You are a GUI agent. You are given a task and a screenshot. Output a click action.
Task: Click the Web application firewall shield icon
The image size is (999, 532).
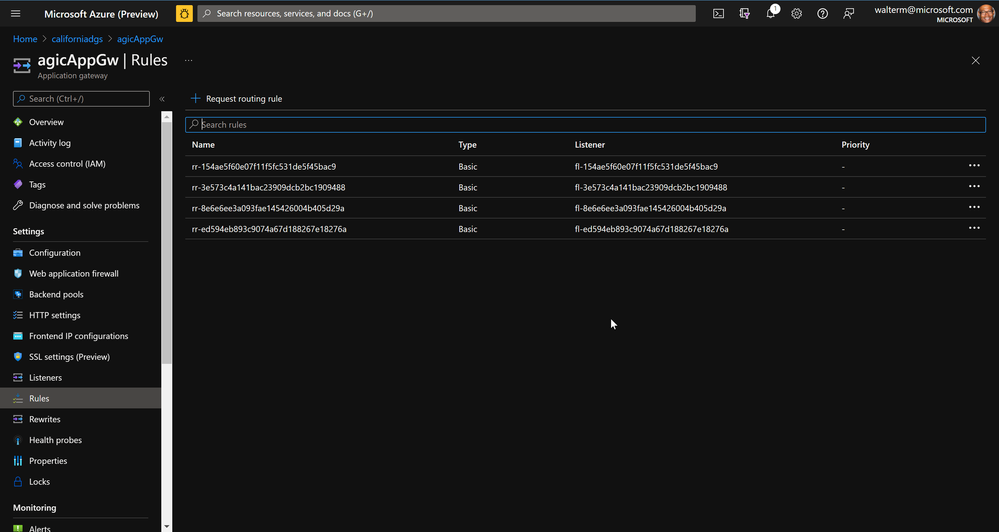click(x=18, y=273)
